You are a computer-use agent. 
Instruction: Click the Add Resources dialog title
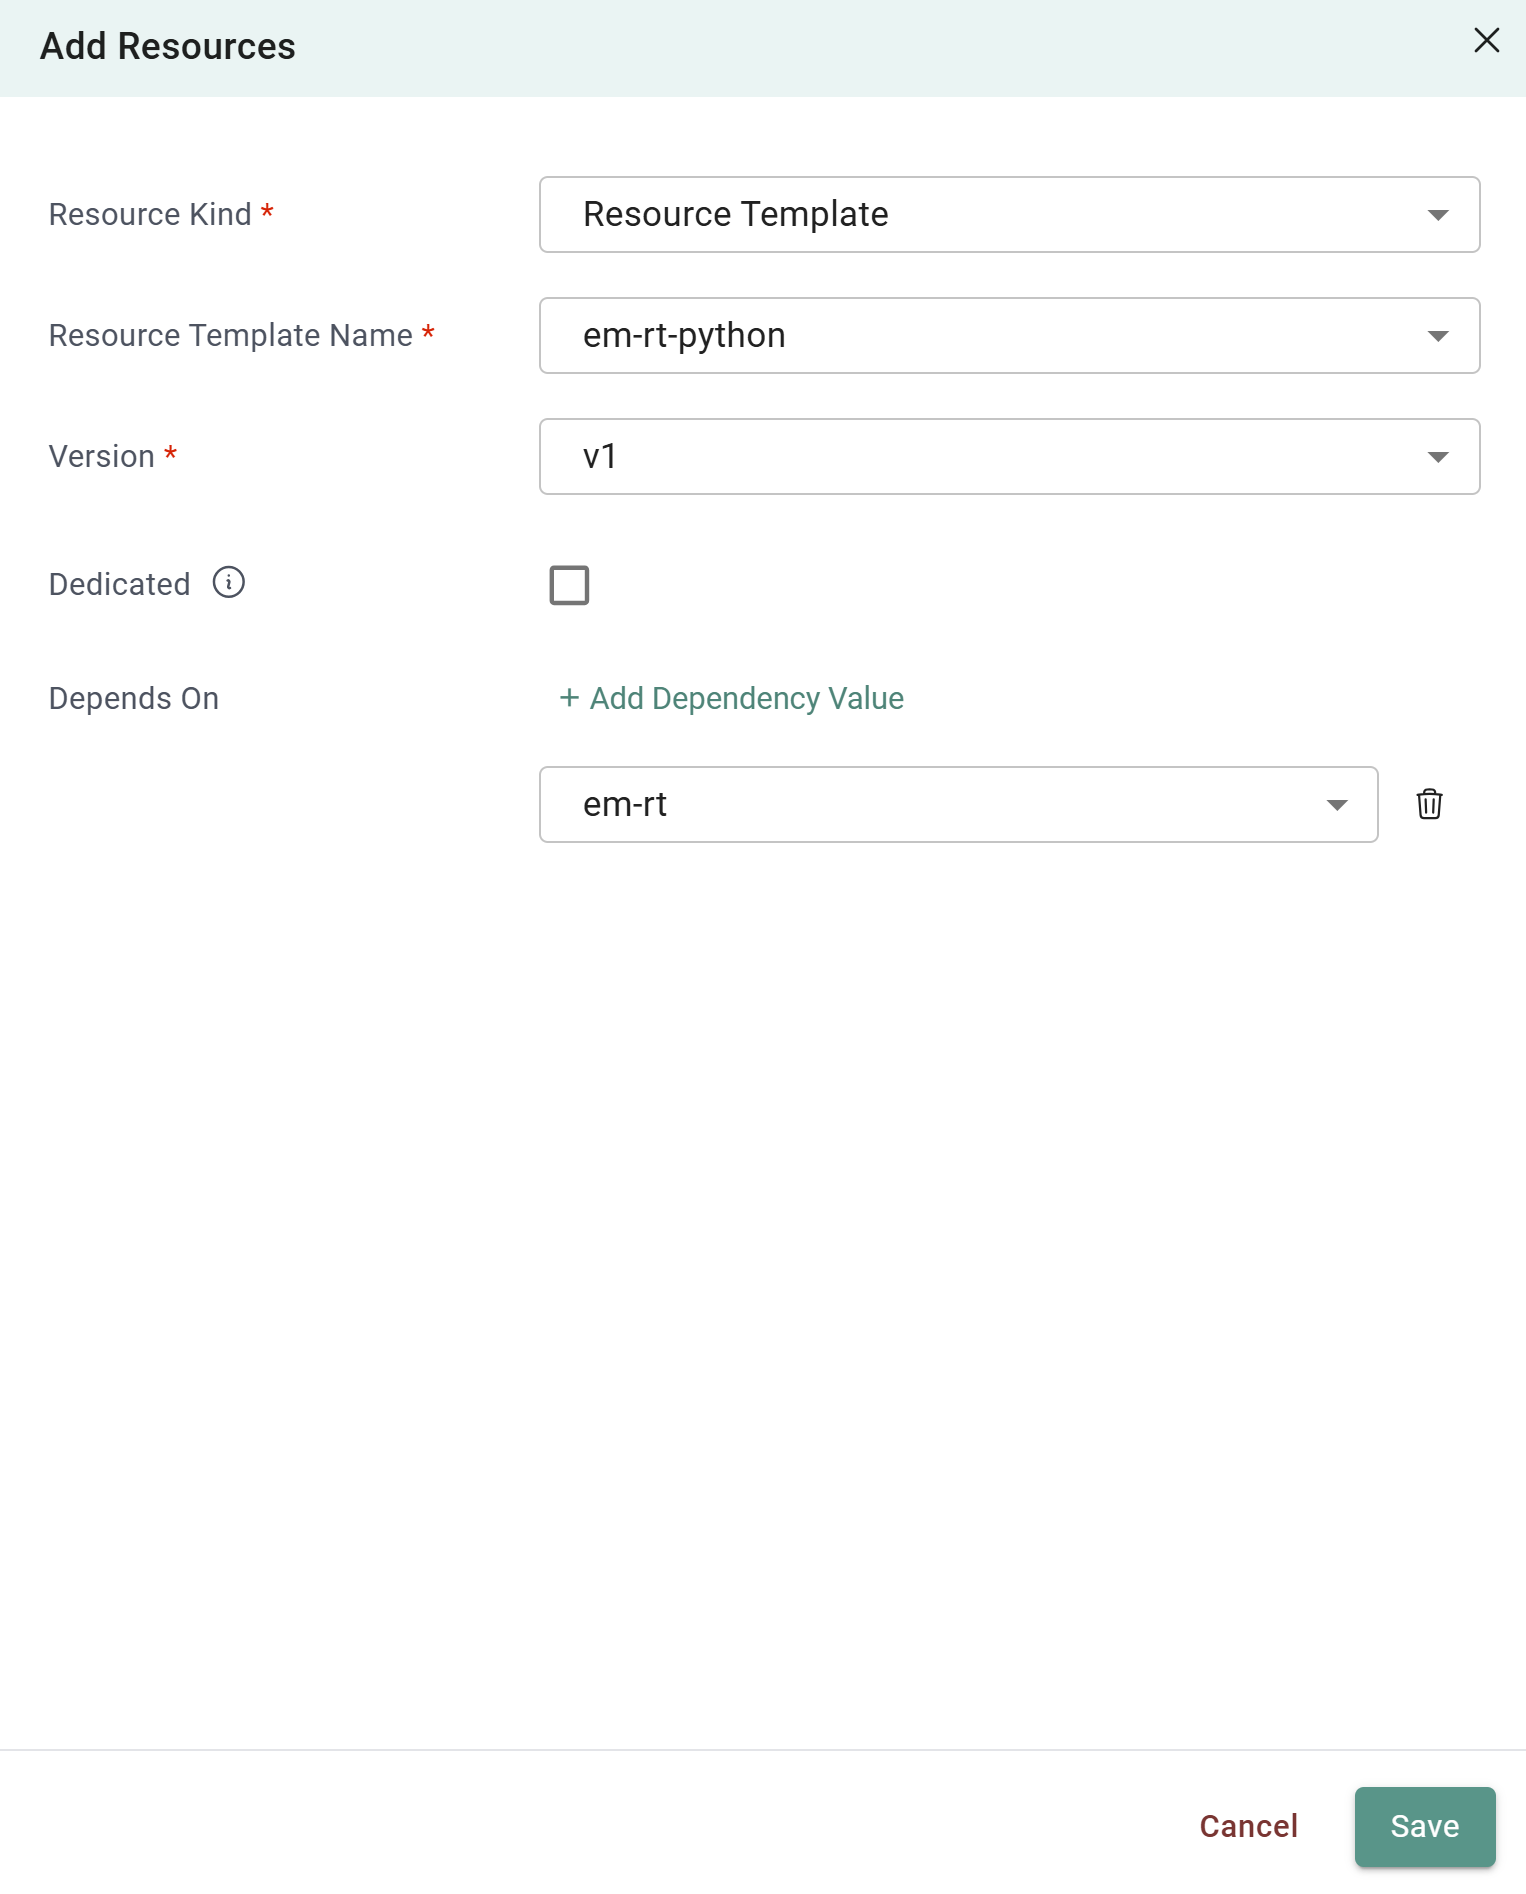pos(168,47)
